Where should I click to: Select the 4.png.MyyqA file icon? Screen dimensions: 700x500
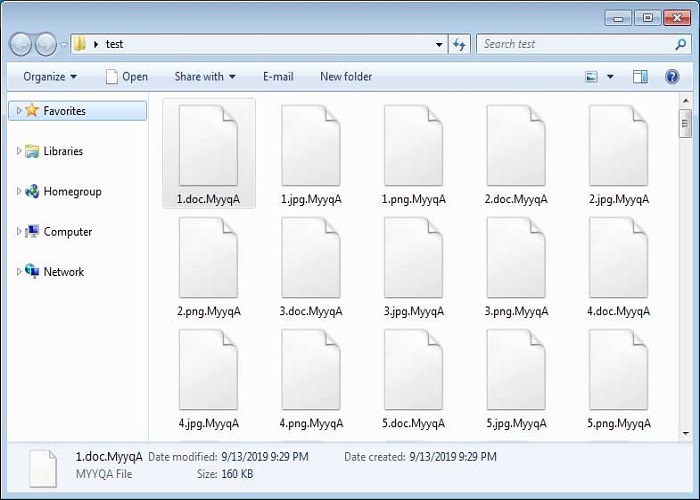point(311,370)
